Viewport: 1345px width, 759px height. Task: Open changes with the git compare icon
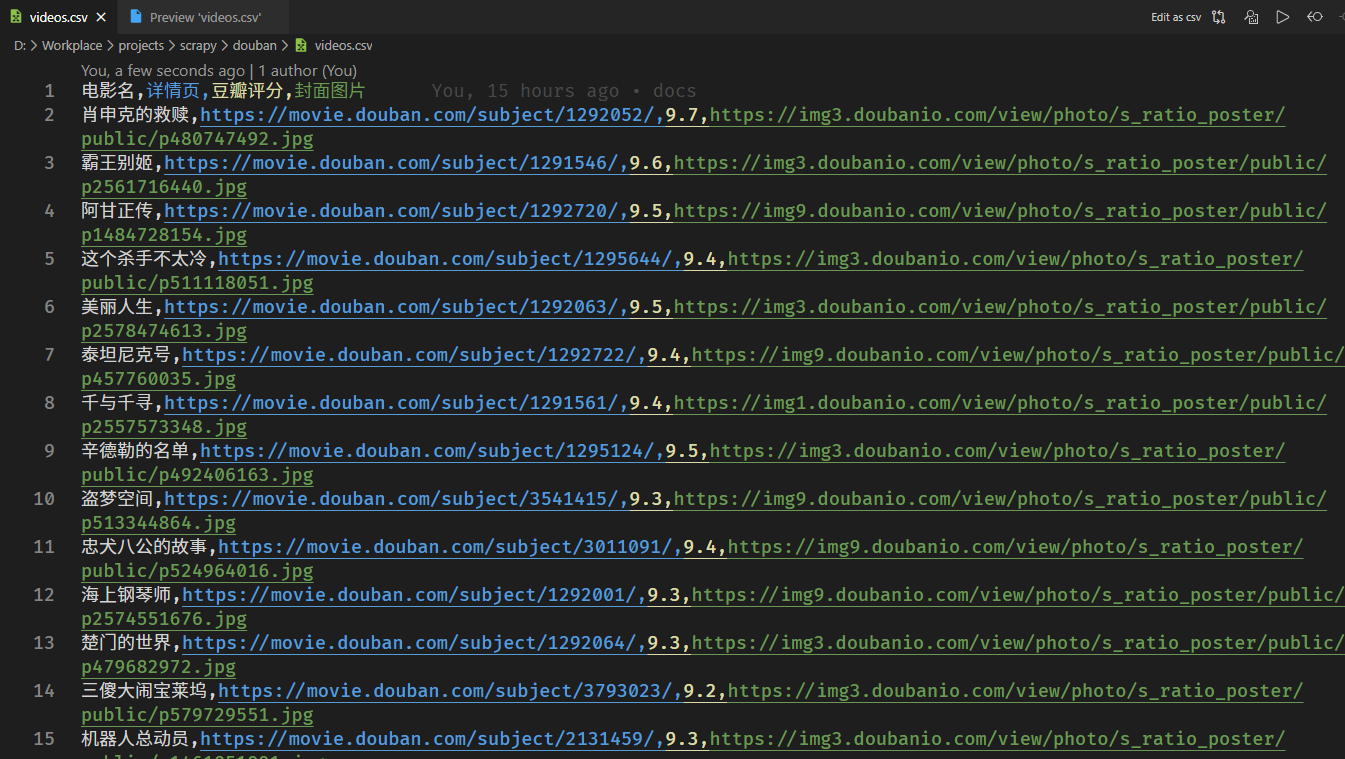click(1219, 17)
